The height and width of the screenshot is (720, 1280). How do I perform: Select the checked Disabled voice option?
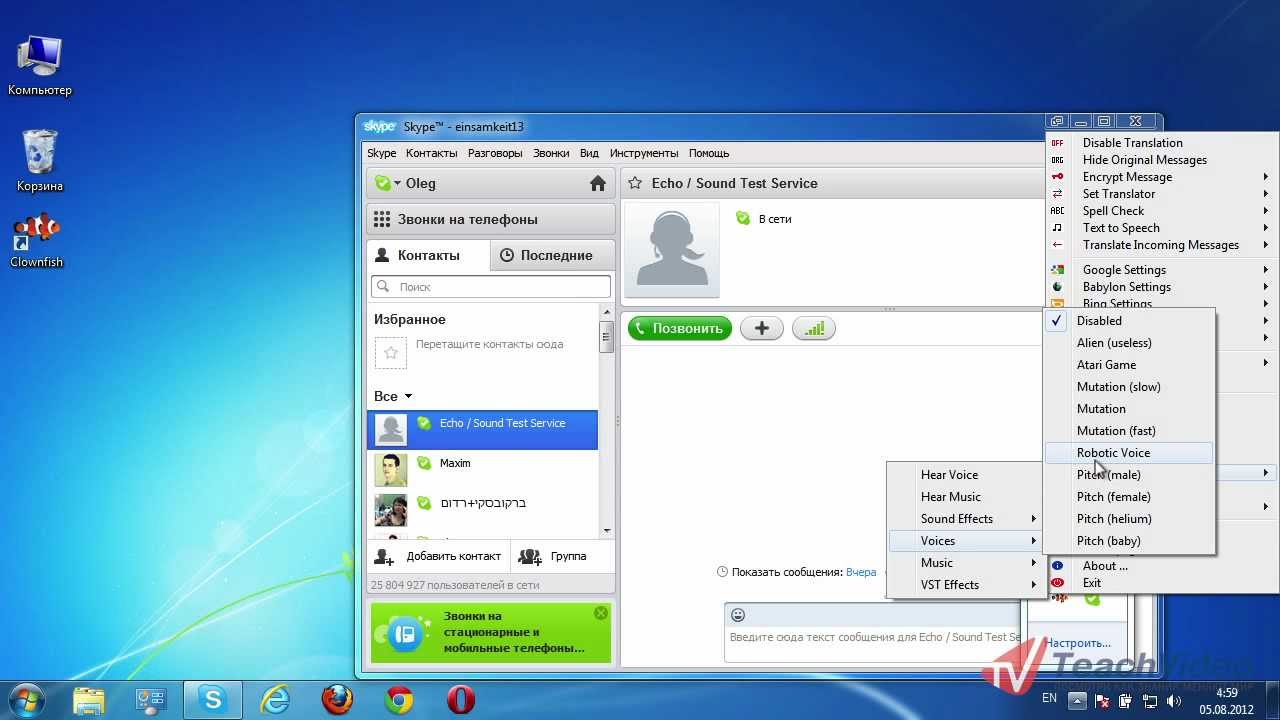[1130, 321]
